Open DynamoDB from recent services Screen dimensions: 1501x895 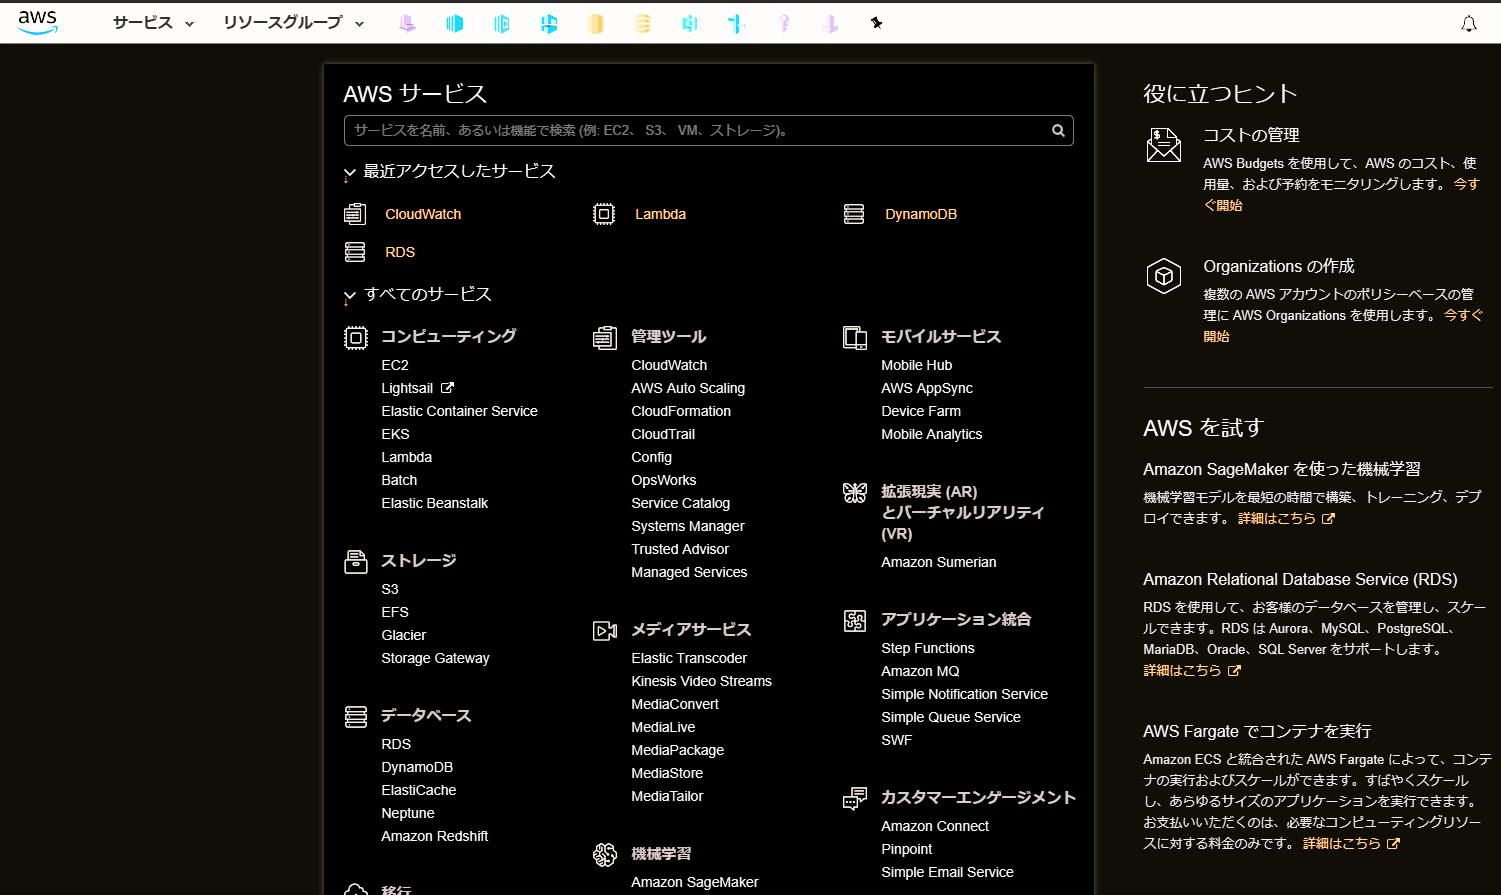(x=921, y=214)
